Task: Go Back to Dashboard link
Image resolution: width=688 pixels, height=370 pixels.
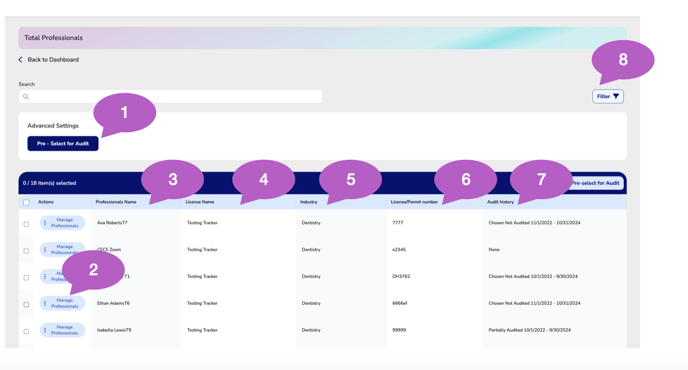Action: pyautogui.click(x=53, y=60)
